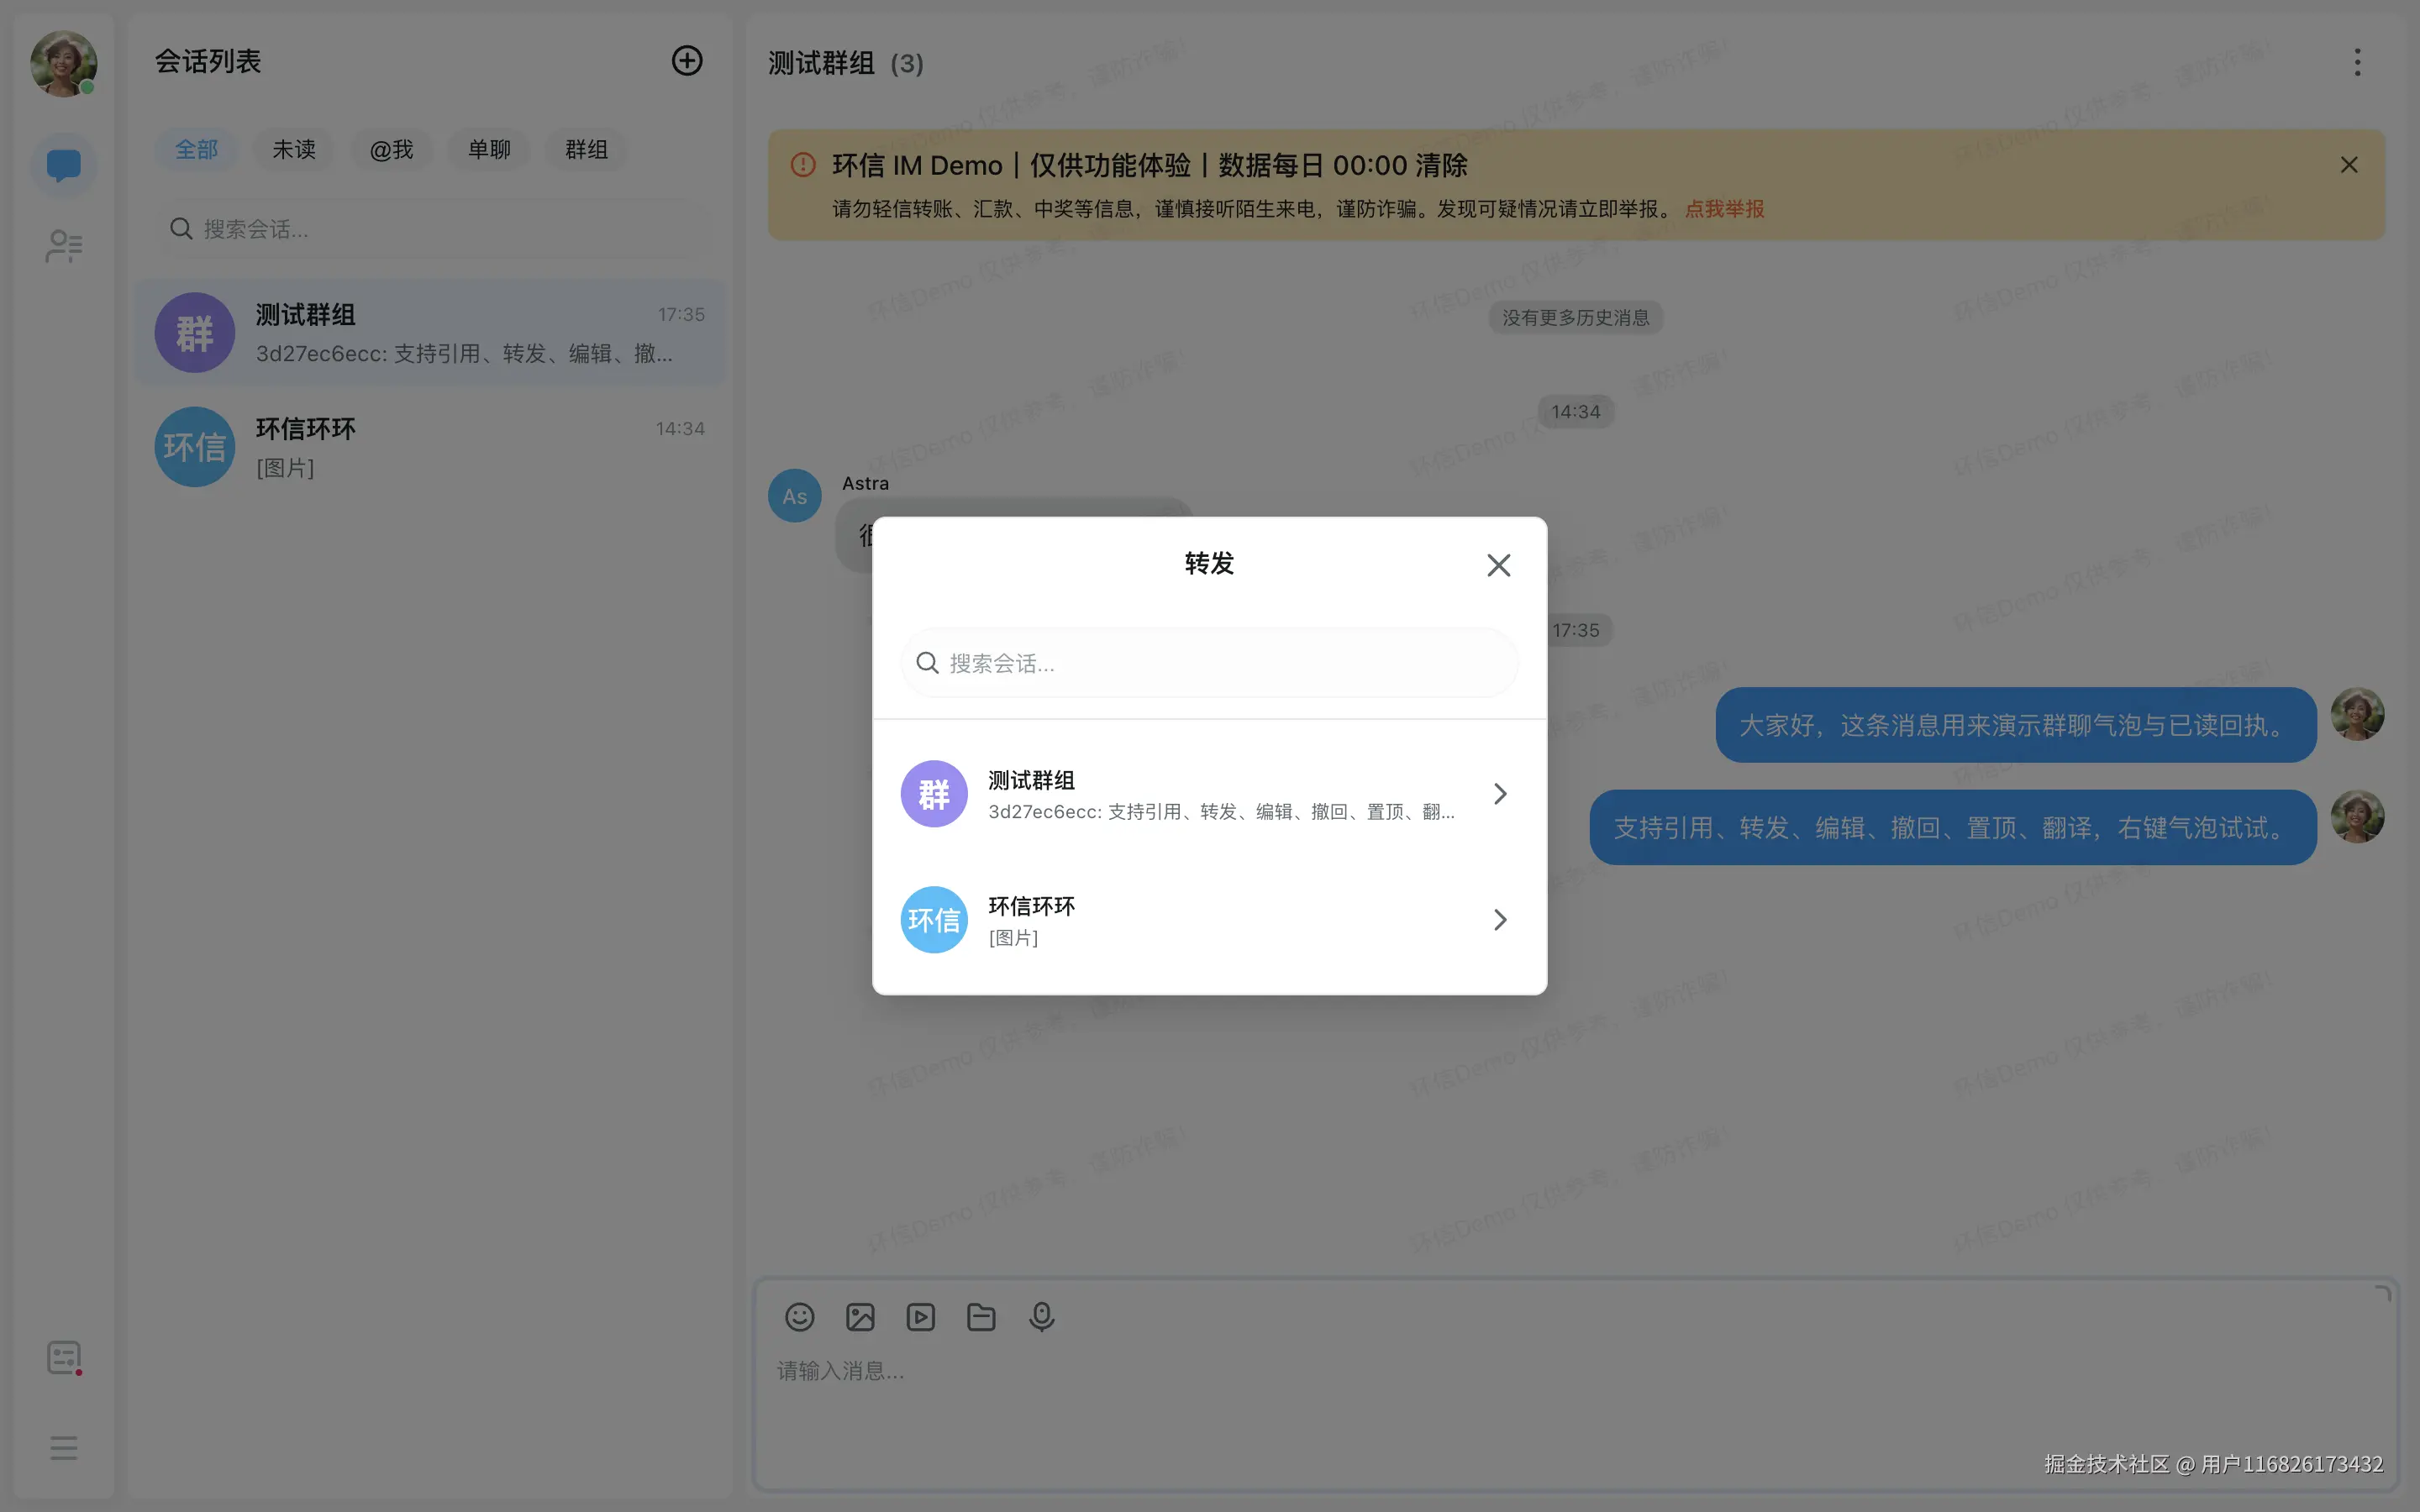
Task: Open the chat messages sidebar icon
Action: (x=64, y=164)
